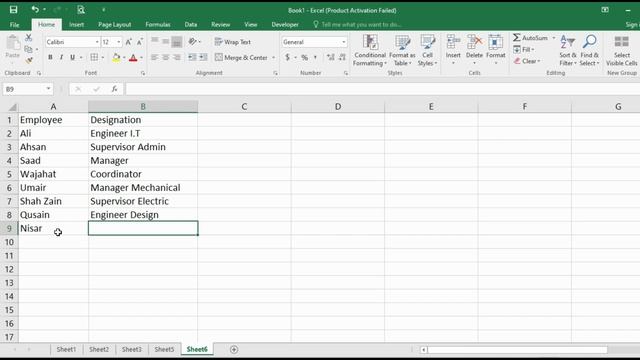640x360 pixels.
Task: Open Conditional Formatting icon
Action: click(370, 42)
